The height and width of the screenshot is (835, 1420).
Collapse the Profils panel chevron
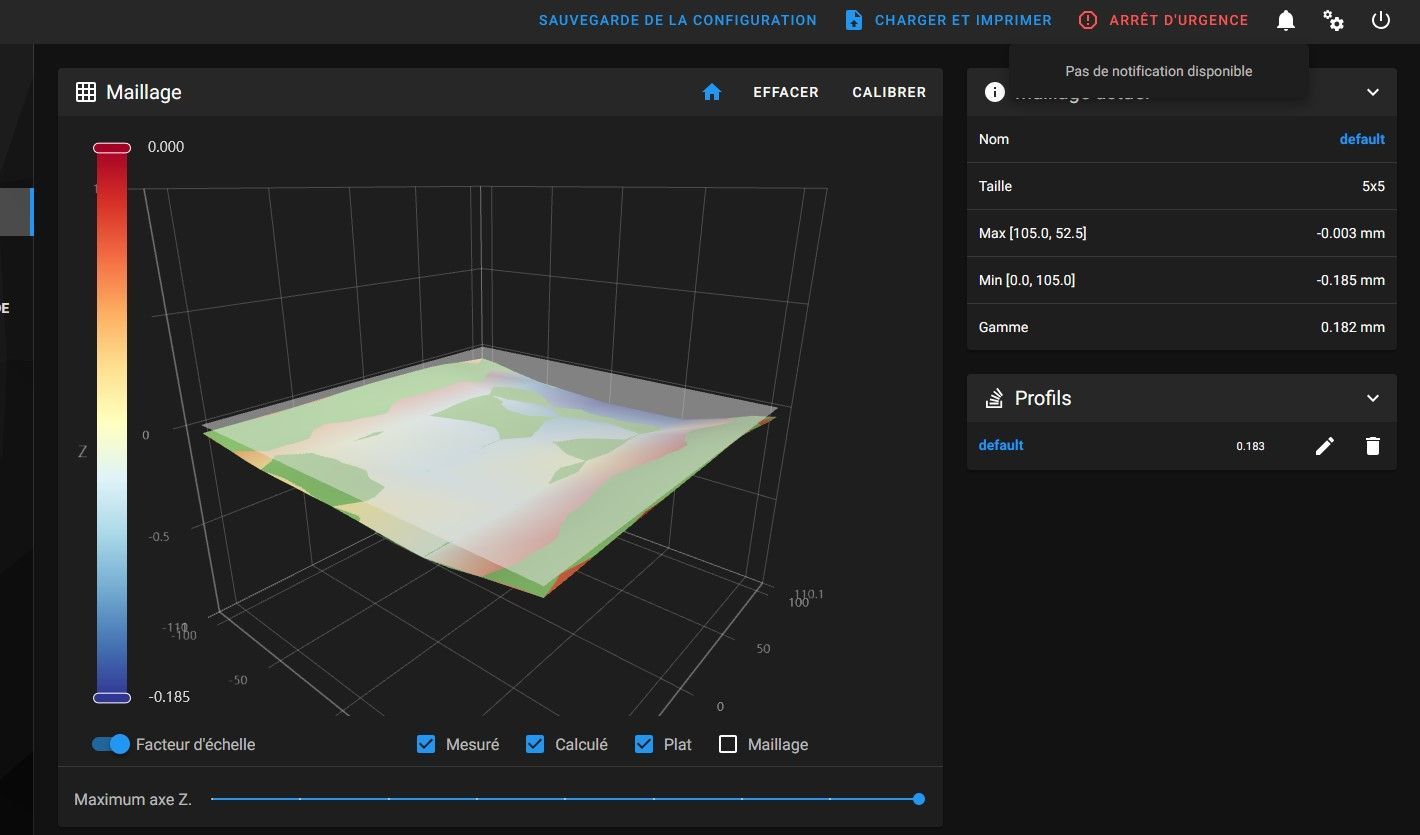1373,398
